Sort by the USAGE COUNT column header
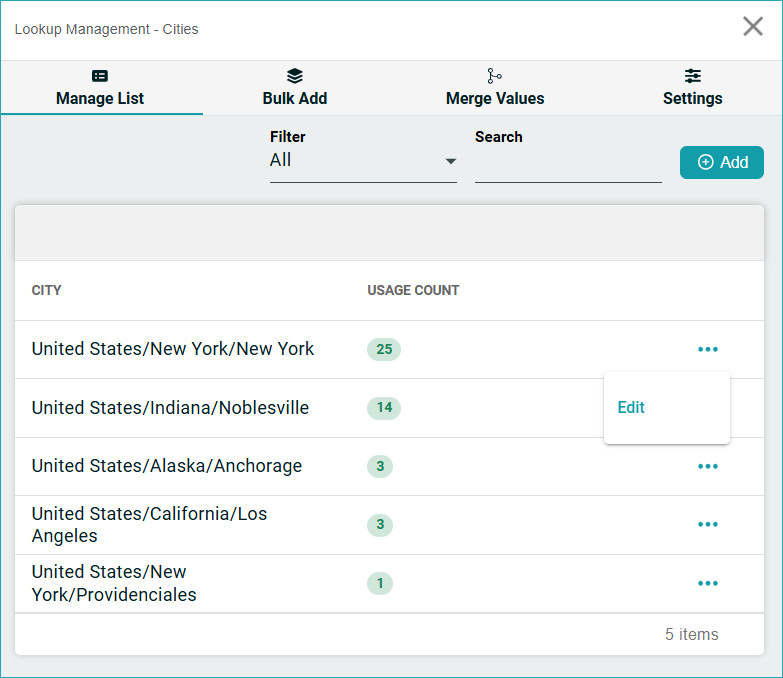Viewport: 783px width, 678px height. (413, 290)
